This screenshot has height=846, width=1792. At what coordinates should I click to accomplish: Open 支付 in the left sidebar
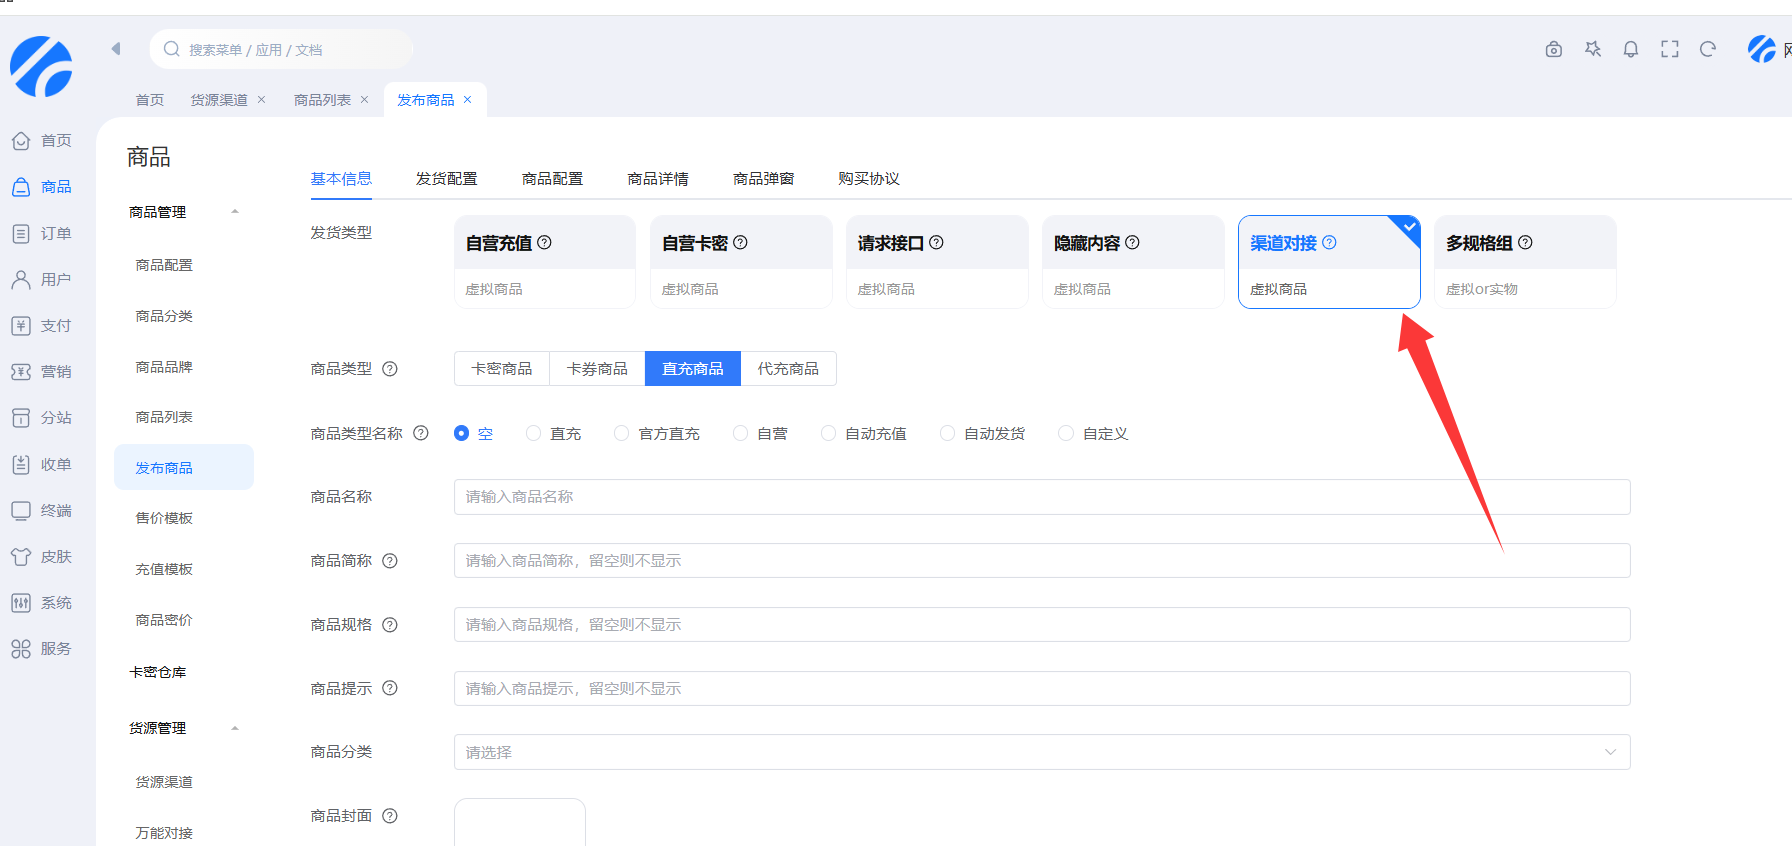tap(42, 325)
